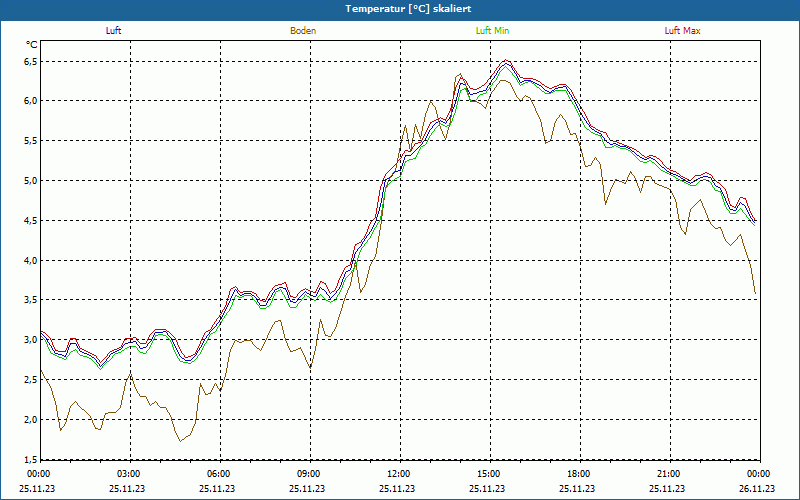This screenshot has width=800, height=500.
Task: Click the °C unit label on y-axis
Action: click(x=31, y=45)
